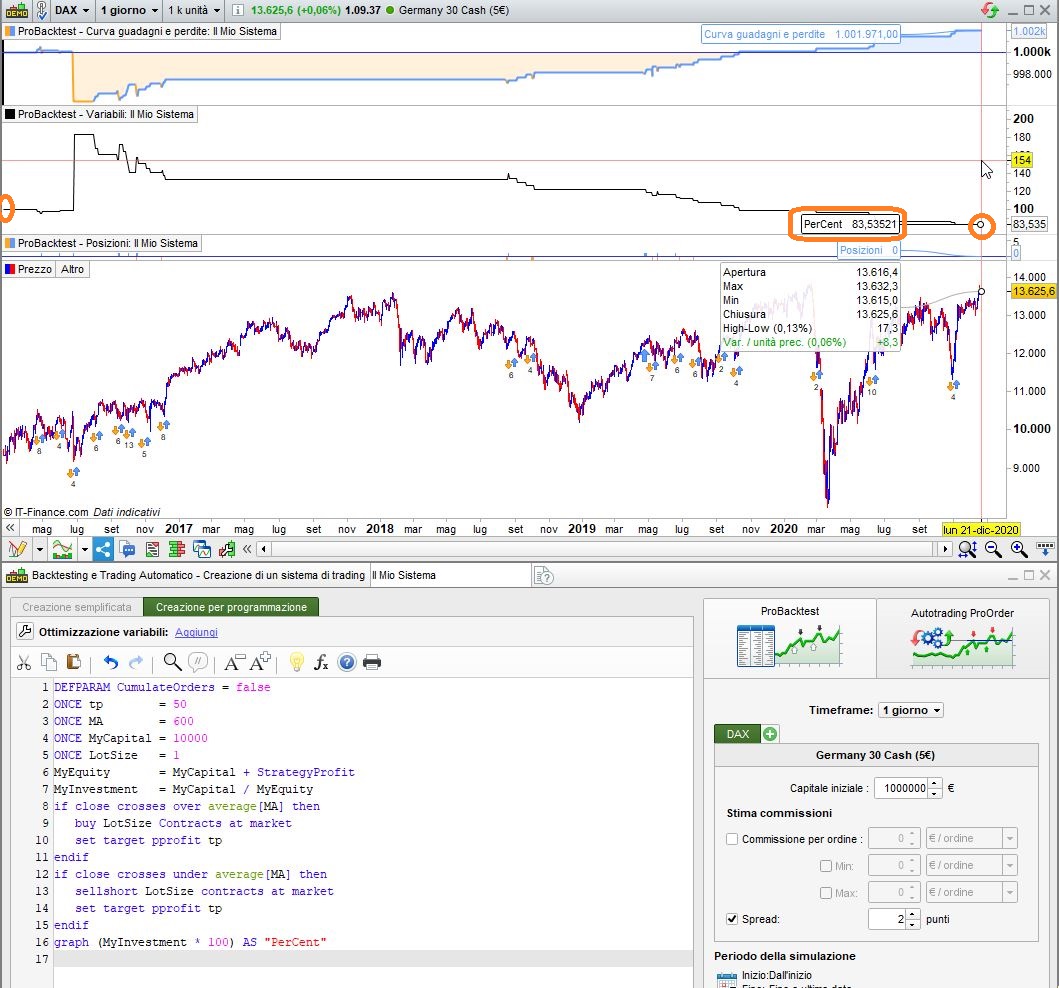Click the Aggiungi link
The height and width of the screenshot is (988, 1059).
pos(196,632)
